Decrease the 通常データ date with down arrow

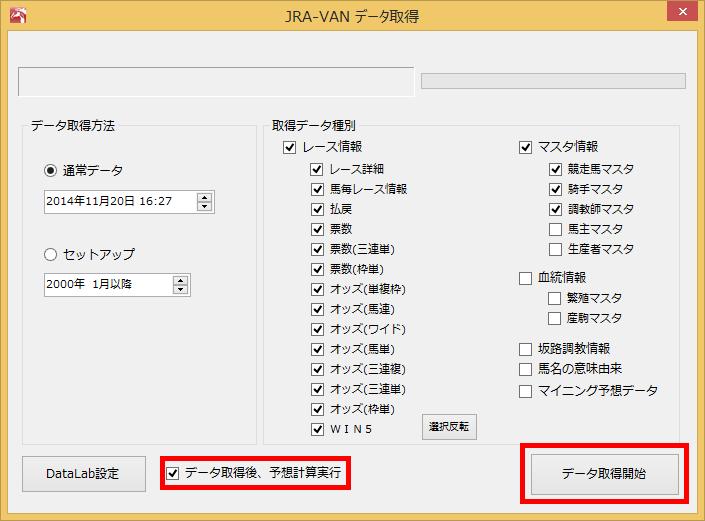tap(205, 206)
